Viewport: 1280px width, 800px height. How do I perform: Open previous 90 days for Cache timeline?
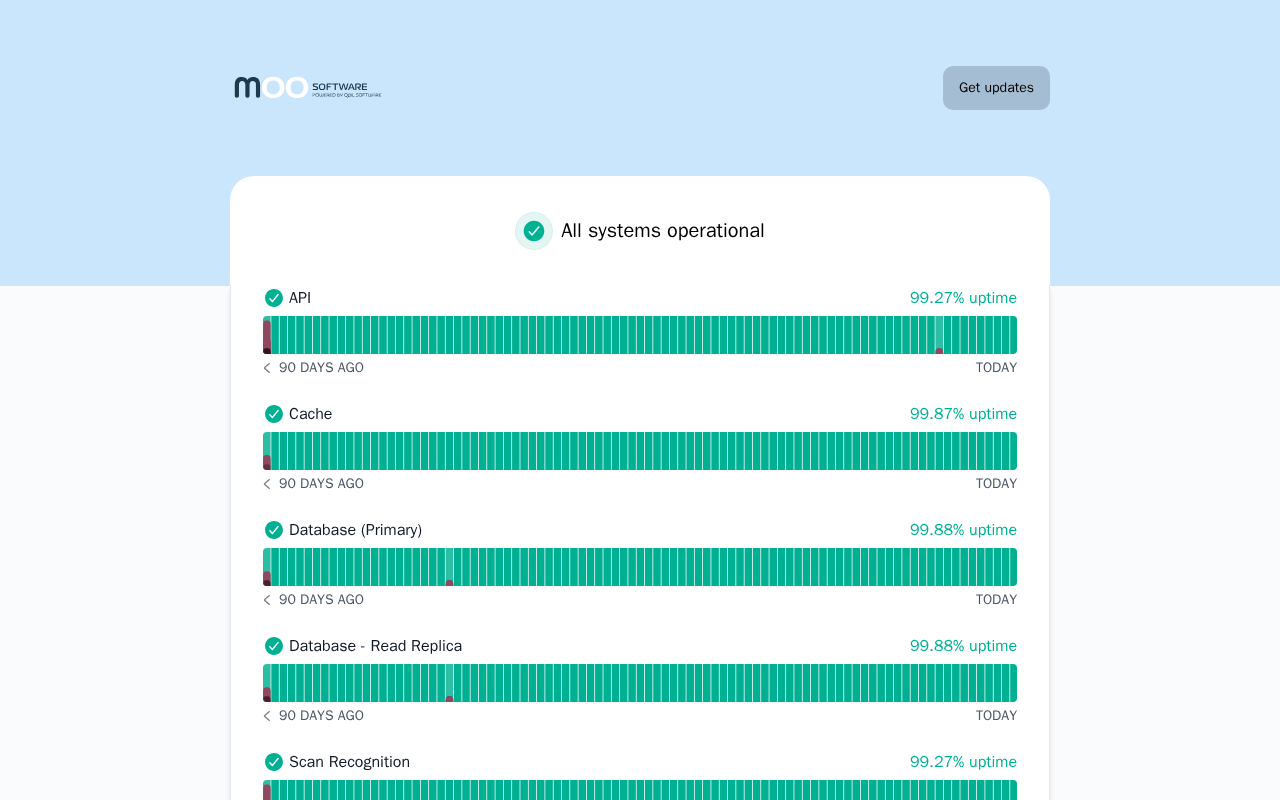[x=267, y=484]
